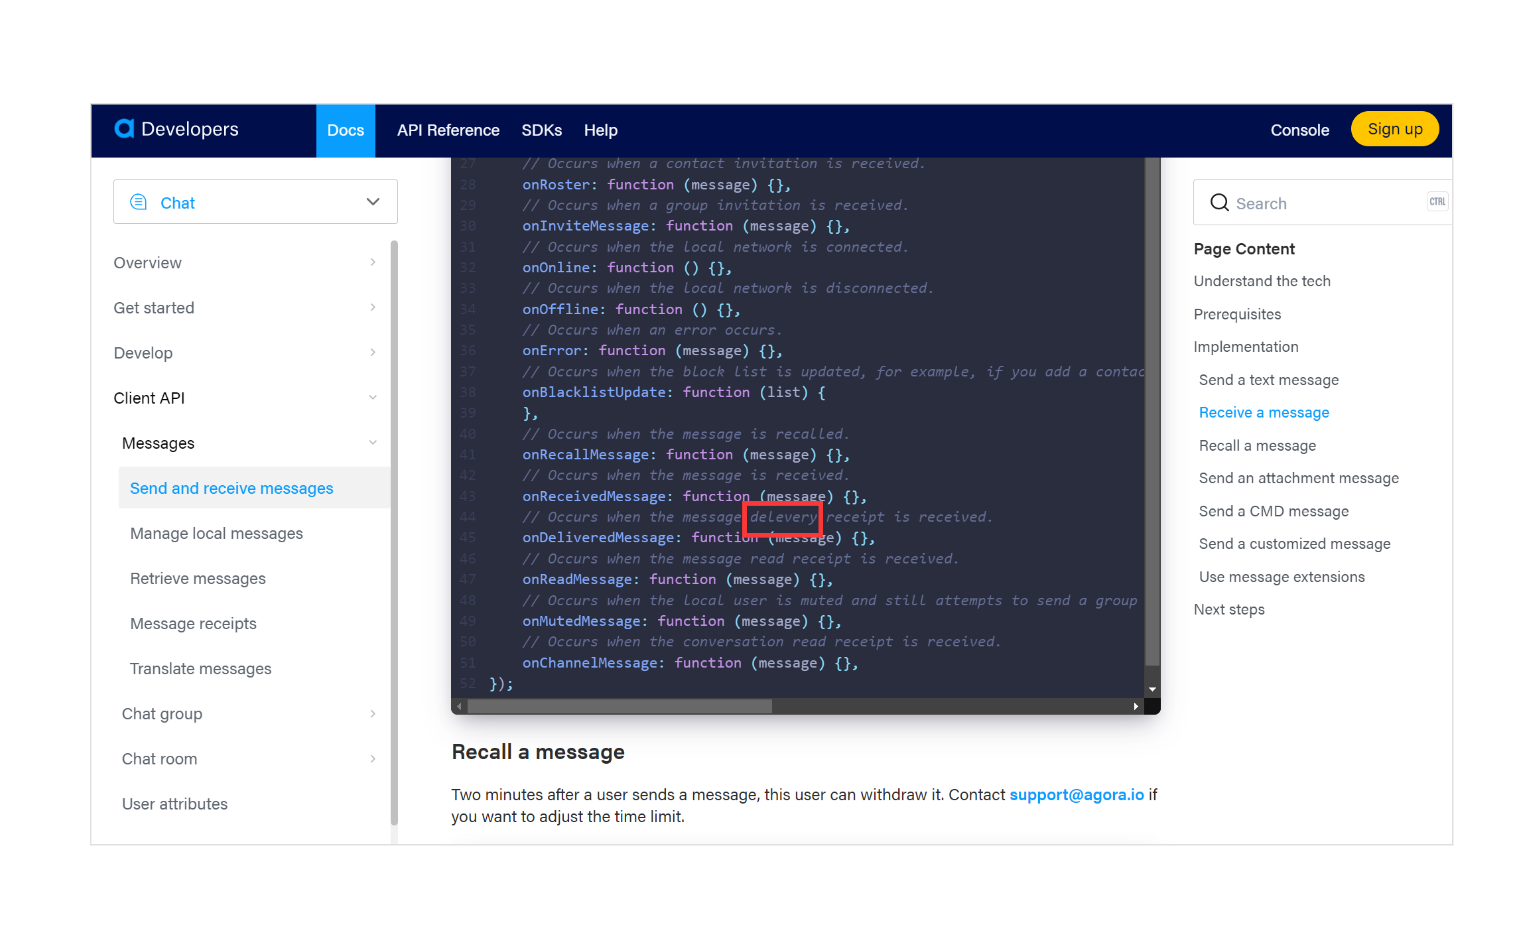This screenshot has width=1524, height=948.
Task: Select the SDKs menu entry
Action: point(541,129)
